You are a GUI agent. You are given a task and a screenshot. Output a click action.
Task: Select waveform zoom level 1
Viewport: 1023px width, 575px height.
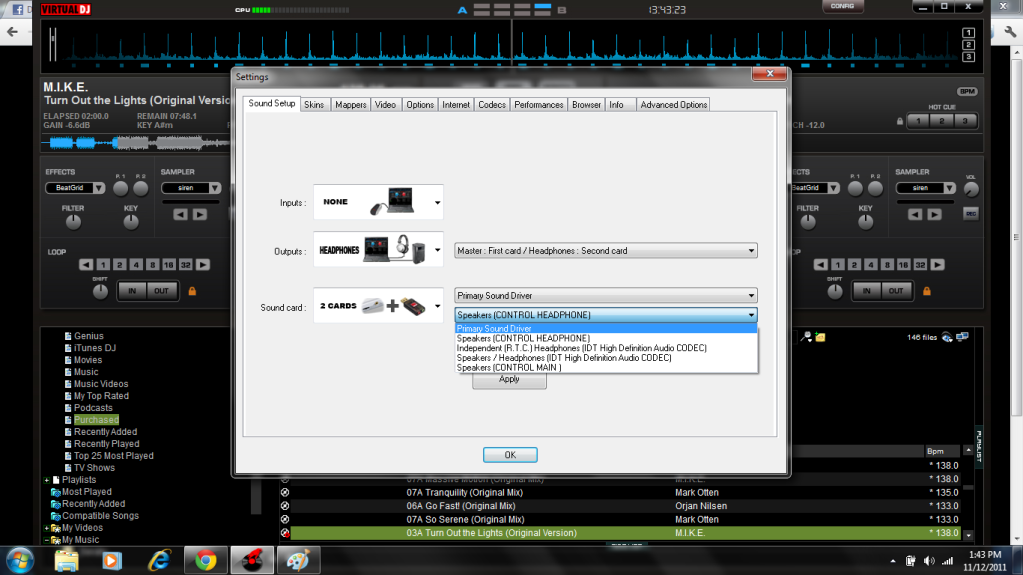pyautogui.click(x=969, y=33)
